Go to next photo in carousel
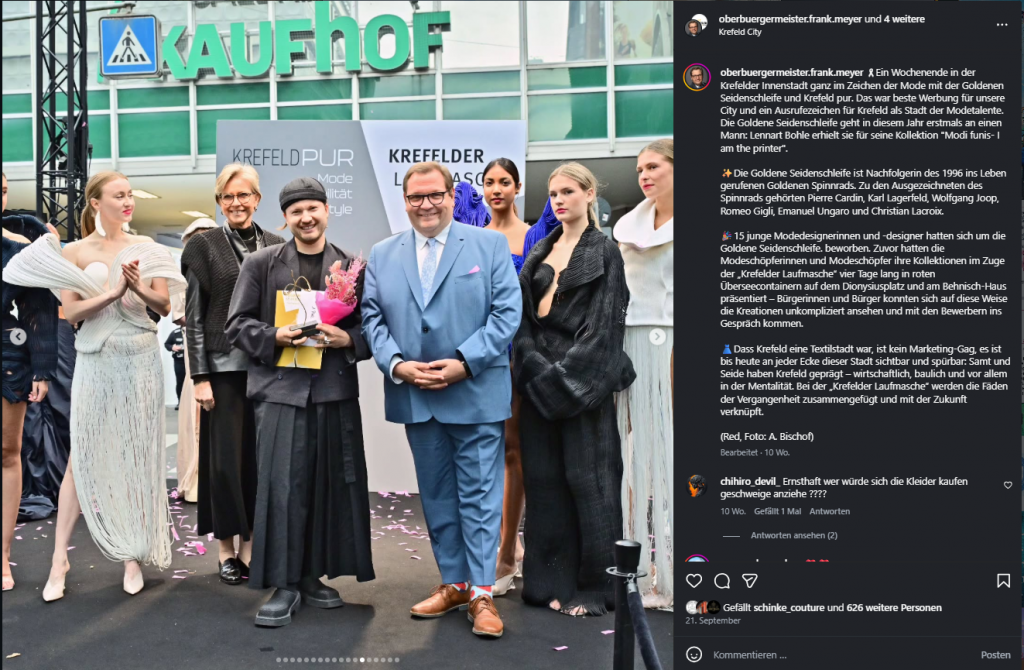Viewport: 1024px width, 670px height. pyautogui.click(x=657, y=336)
